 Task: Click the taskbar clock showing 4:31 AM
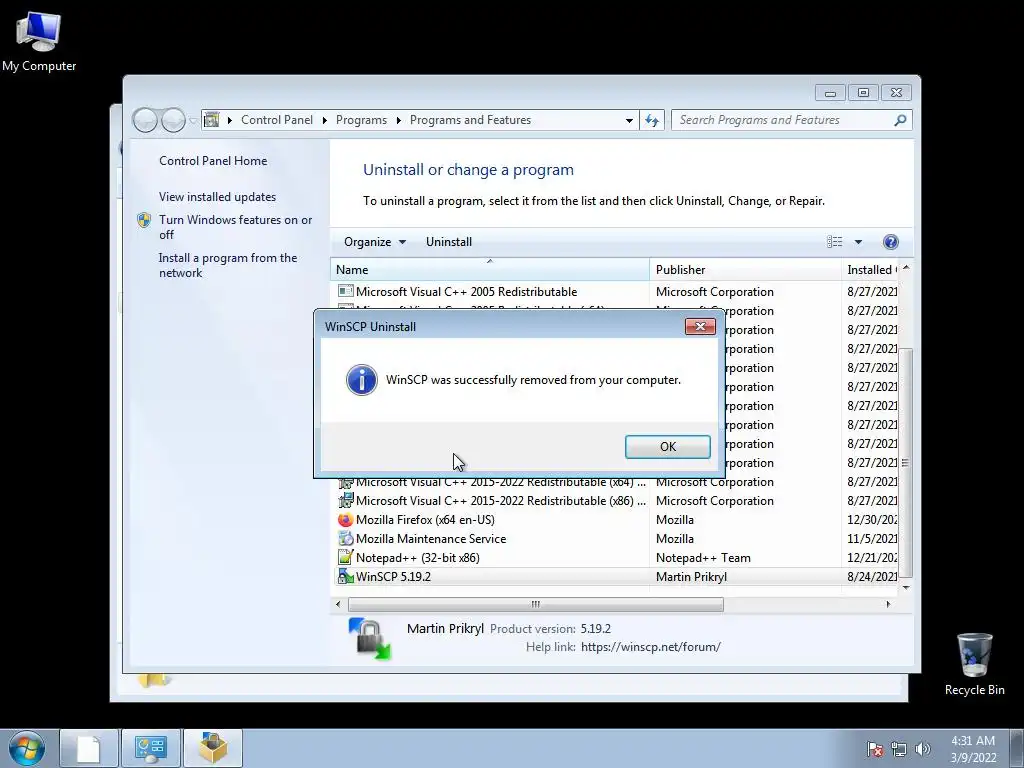[x=973, y=749]
